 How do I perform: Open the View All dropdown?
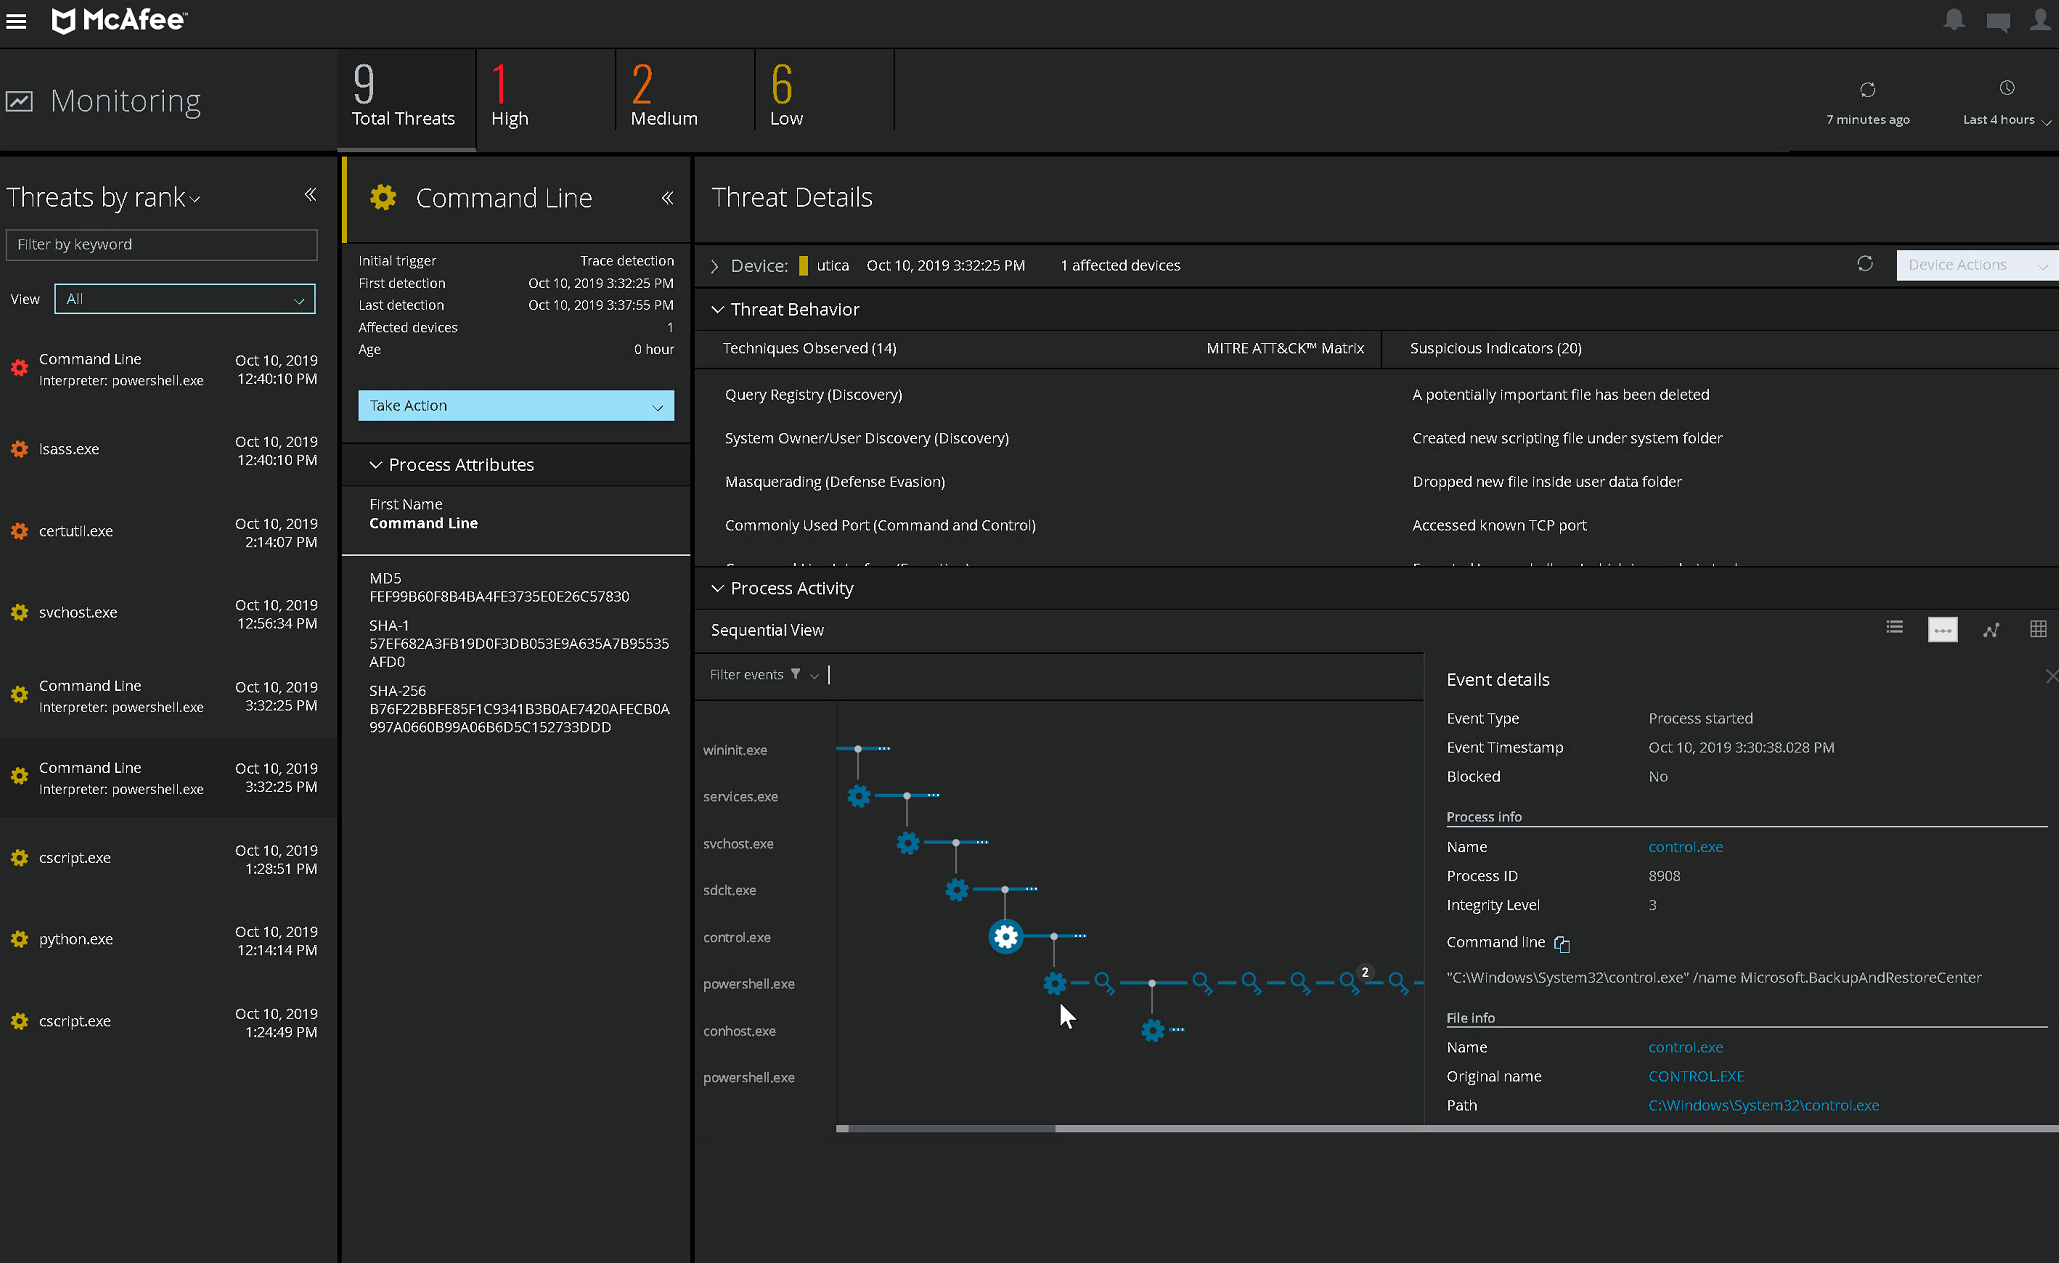coord(185,299)
